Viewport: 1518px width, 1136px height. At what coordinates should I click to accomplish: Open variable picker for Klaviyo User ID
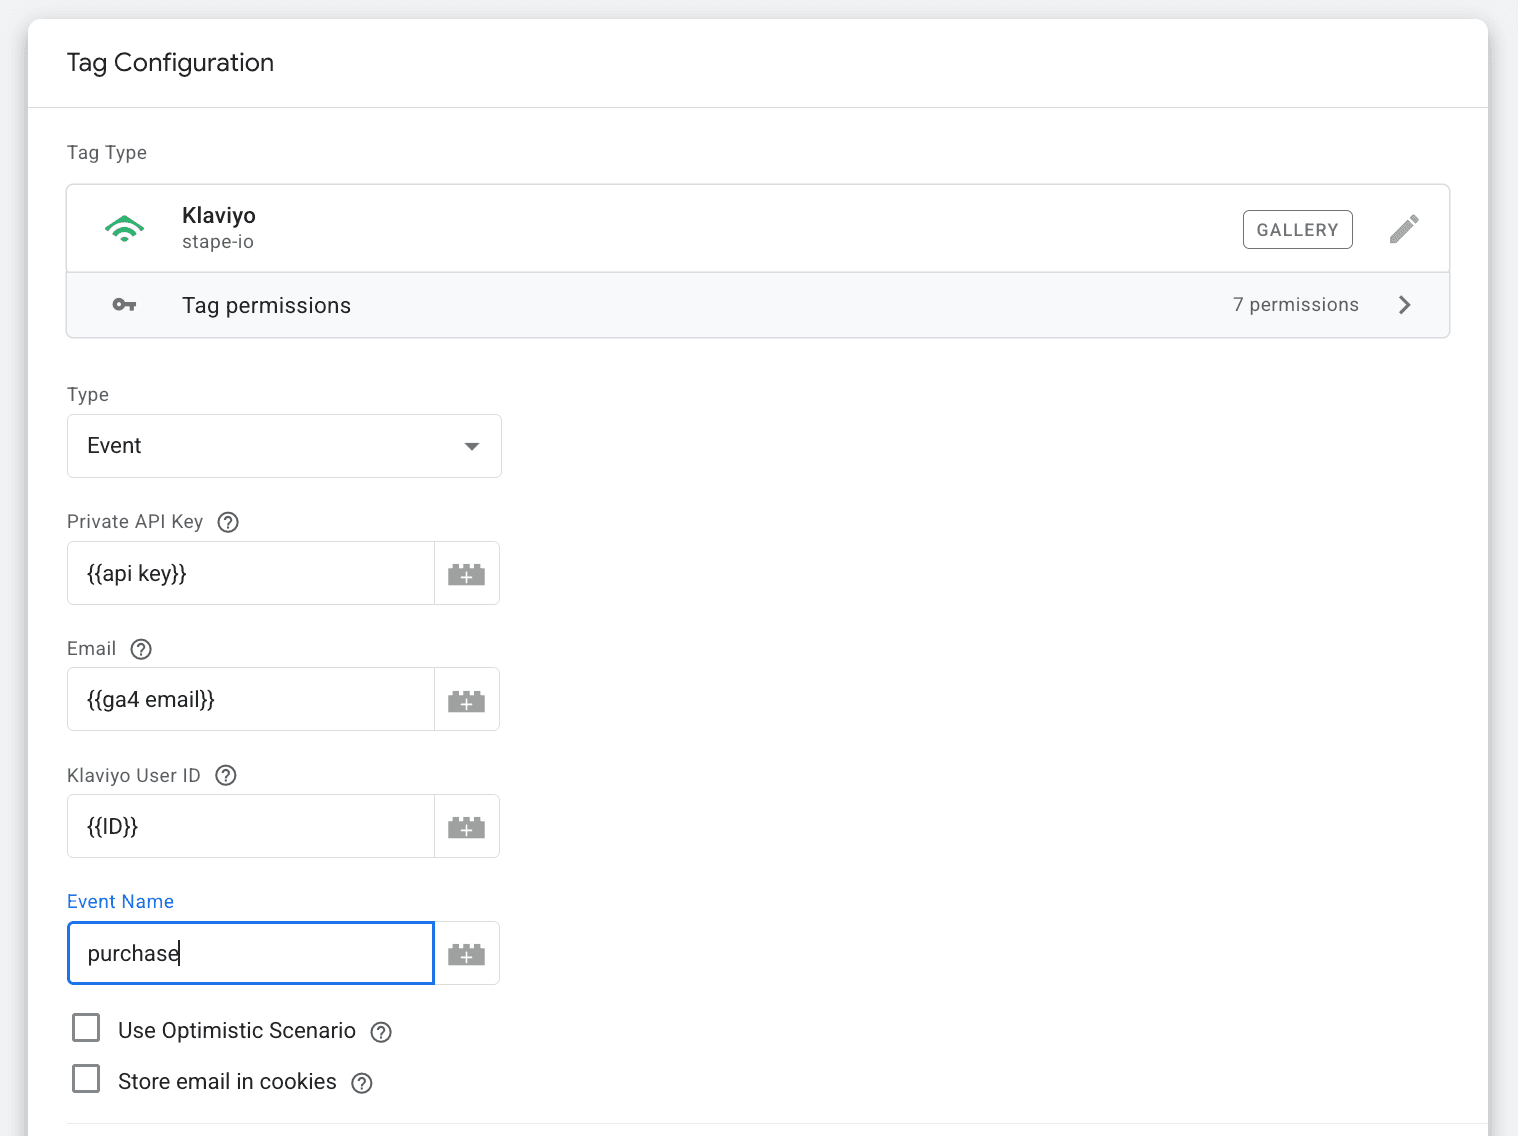click(x=466, y=827)
